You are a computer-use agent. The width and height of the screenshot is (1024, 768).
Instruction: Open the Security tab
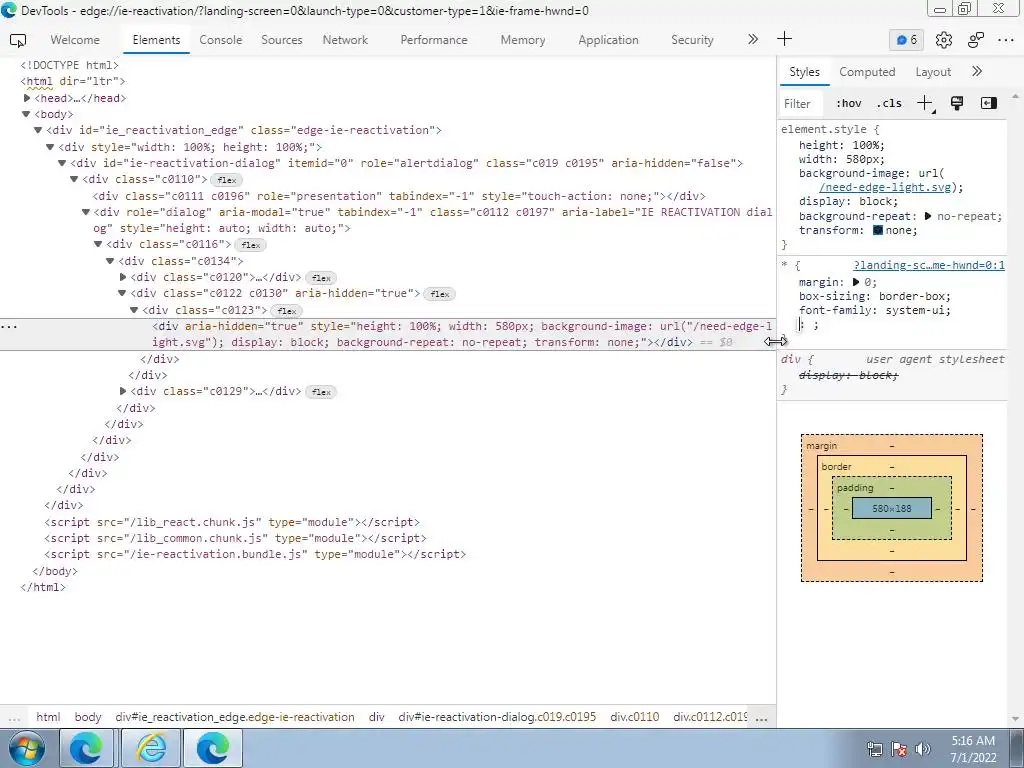(692, 40)
